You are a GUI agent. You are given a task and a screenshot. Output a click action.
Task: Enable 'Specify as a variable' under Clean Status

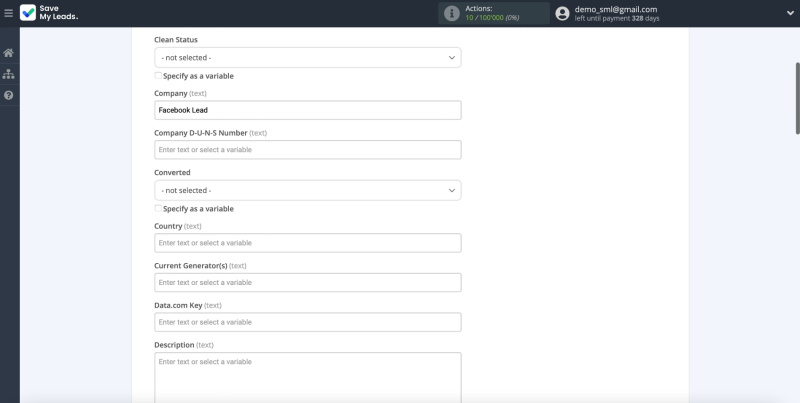(x=158, y=76)
